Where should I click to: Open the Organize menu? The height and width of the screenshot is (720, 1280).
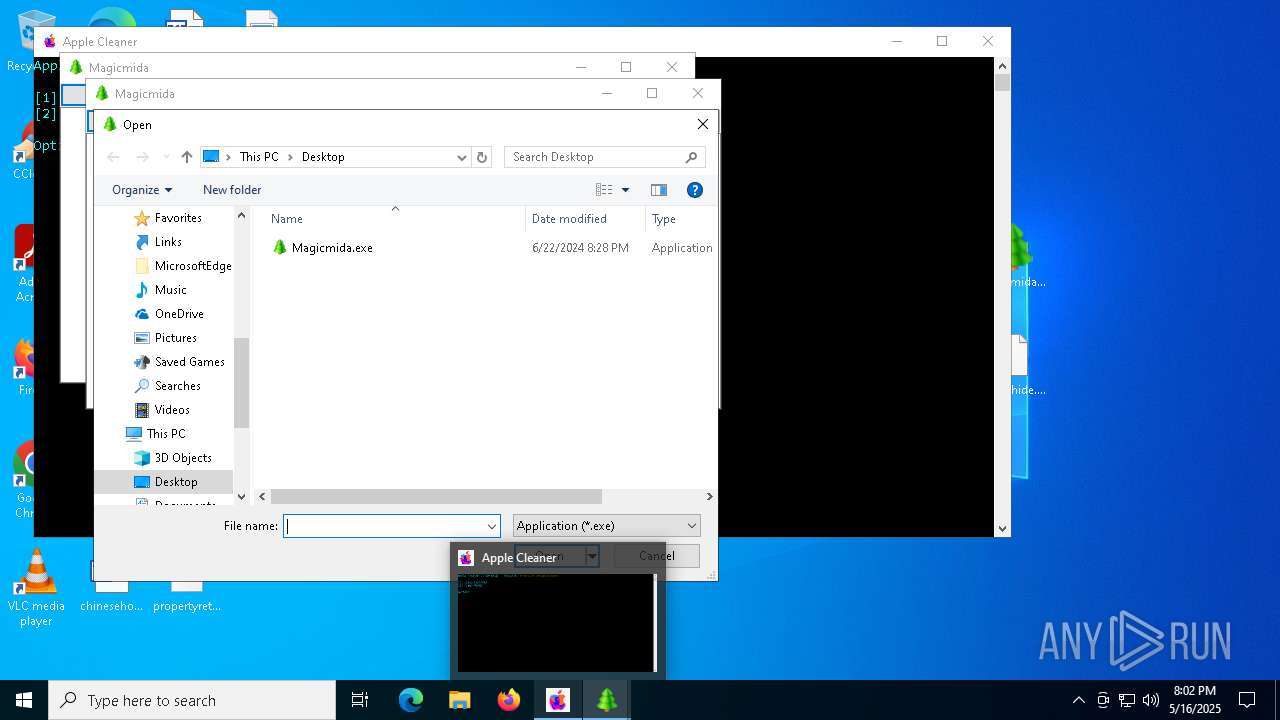(142, 190)
